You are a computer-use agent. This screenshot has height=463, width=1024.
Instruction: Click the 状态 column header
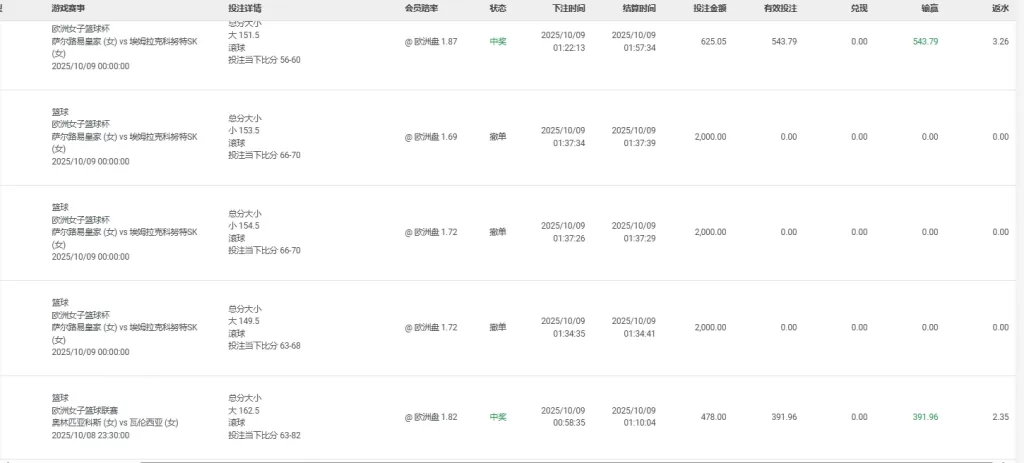(497, 8)
